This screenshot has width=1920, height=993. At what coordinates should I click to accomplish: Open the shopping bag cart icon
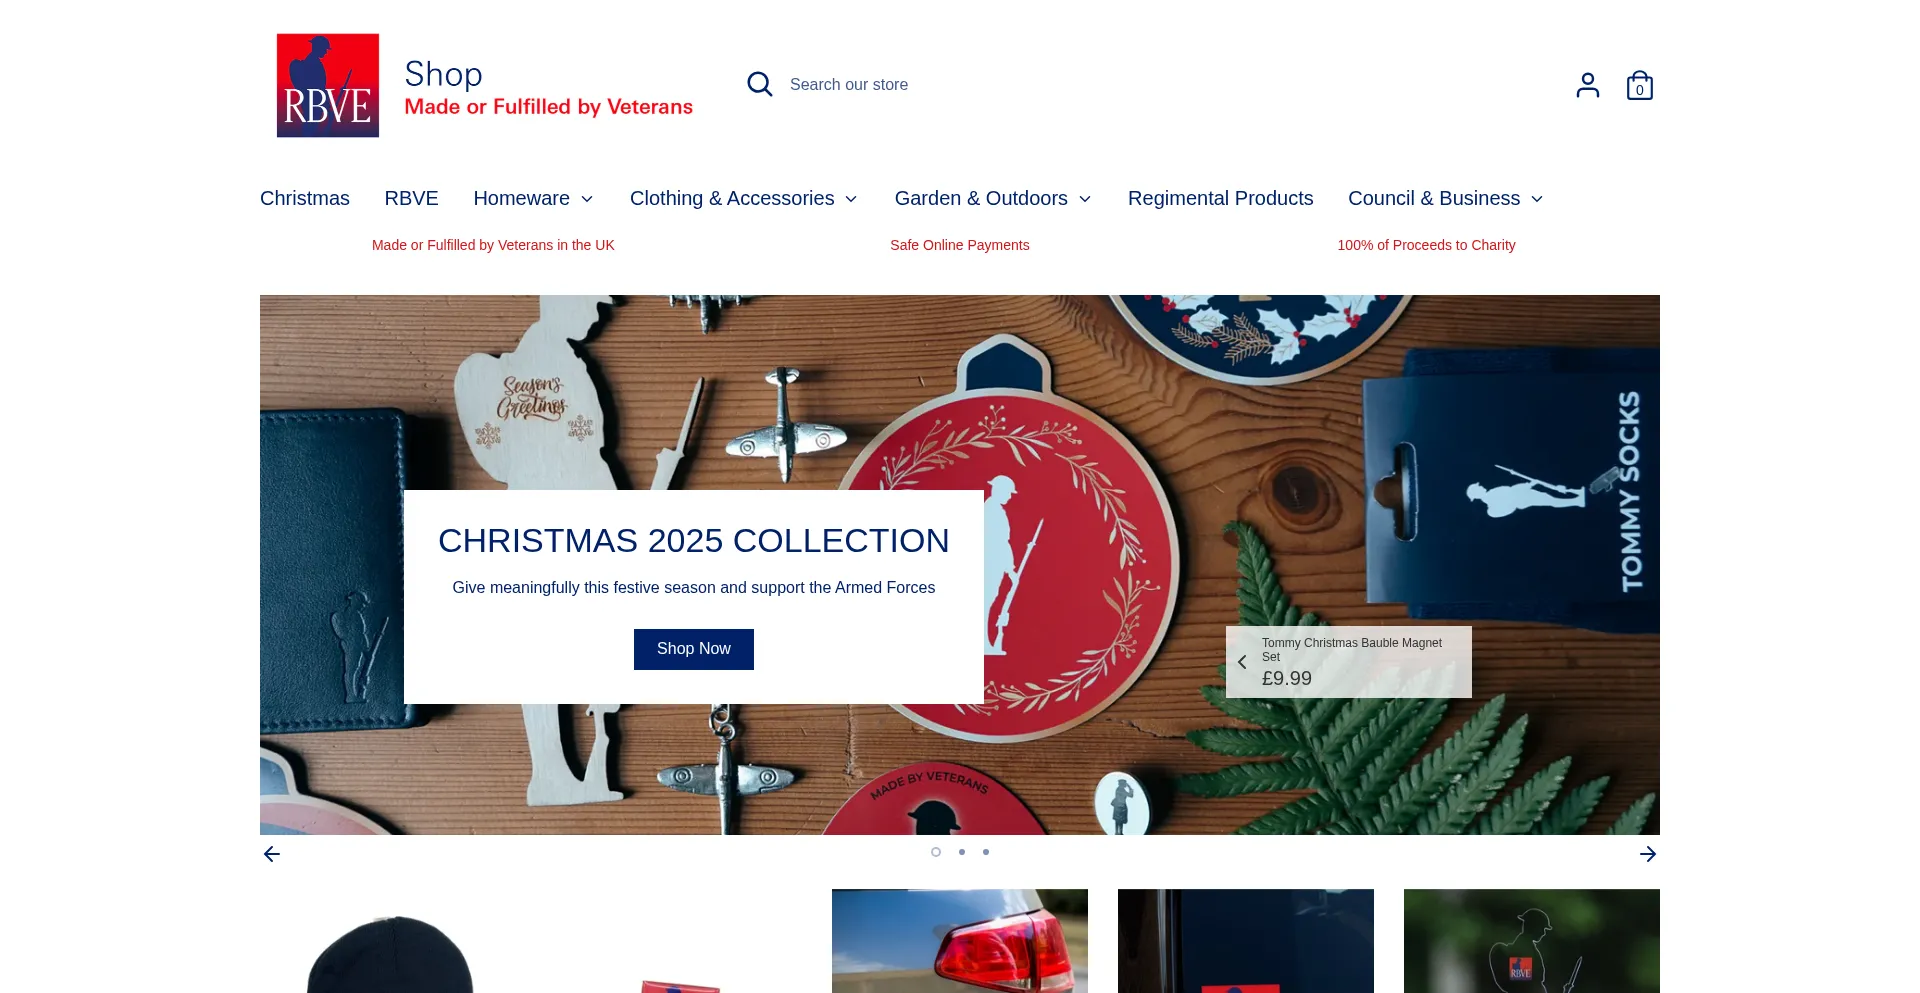(x=1640, y=85)
